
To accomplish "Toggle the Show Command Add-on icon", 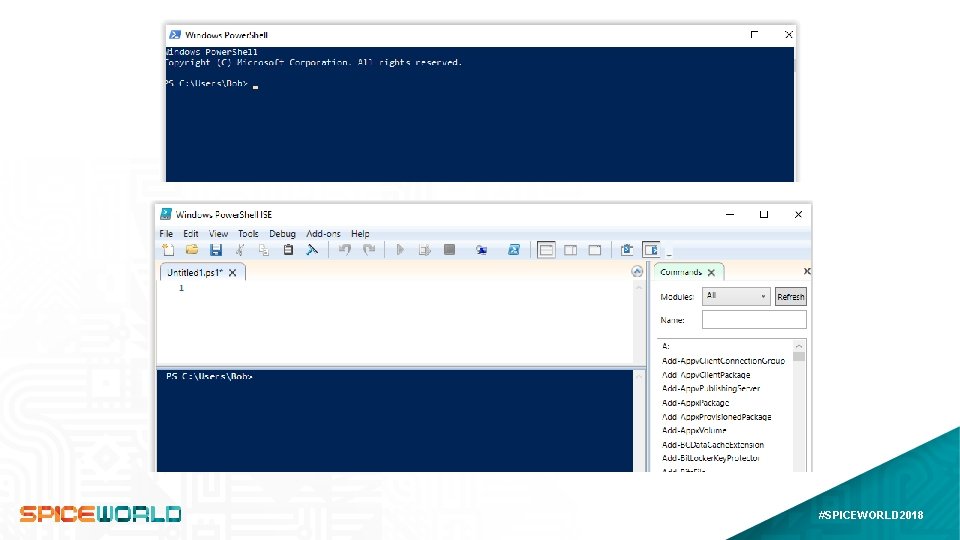I will coord(651,250).
